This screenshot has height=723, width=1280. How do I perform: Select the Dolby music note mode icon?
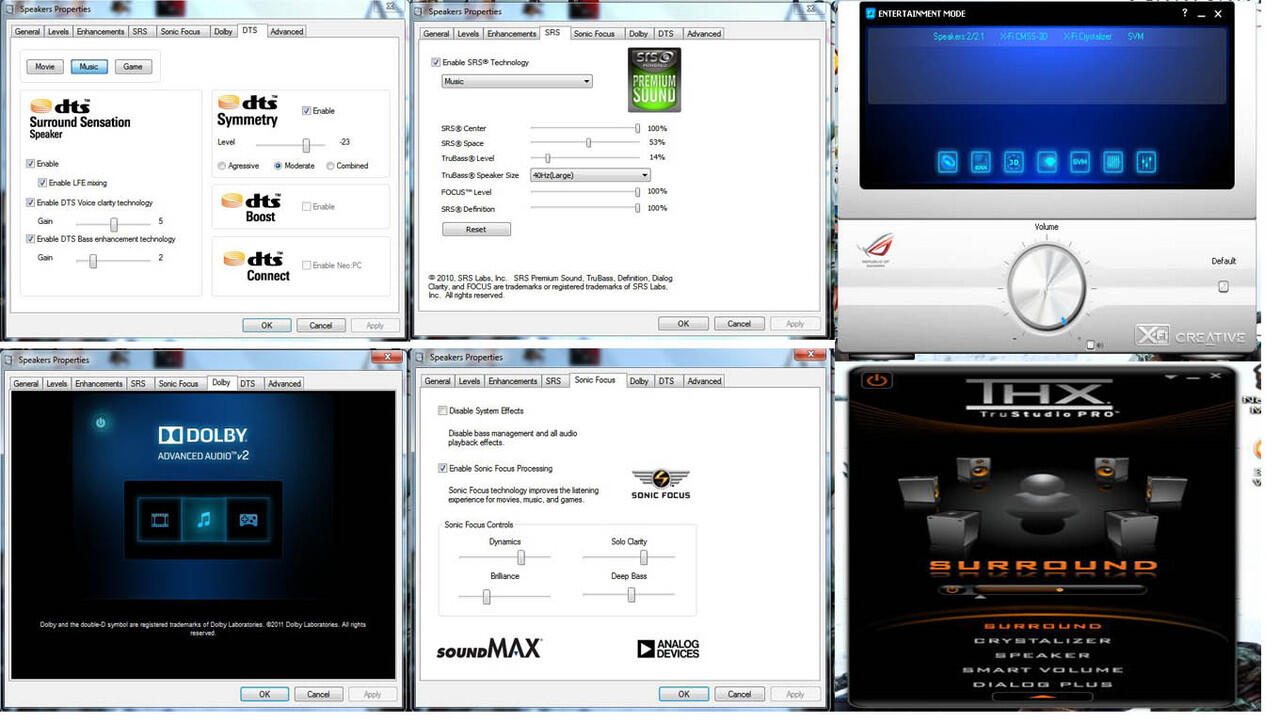click(204, 519)
